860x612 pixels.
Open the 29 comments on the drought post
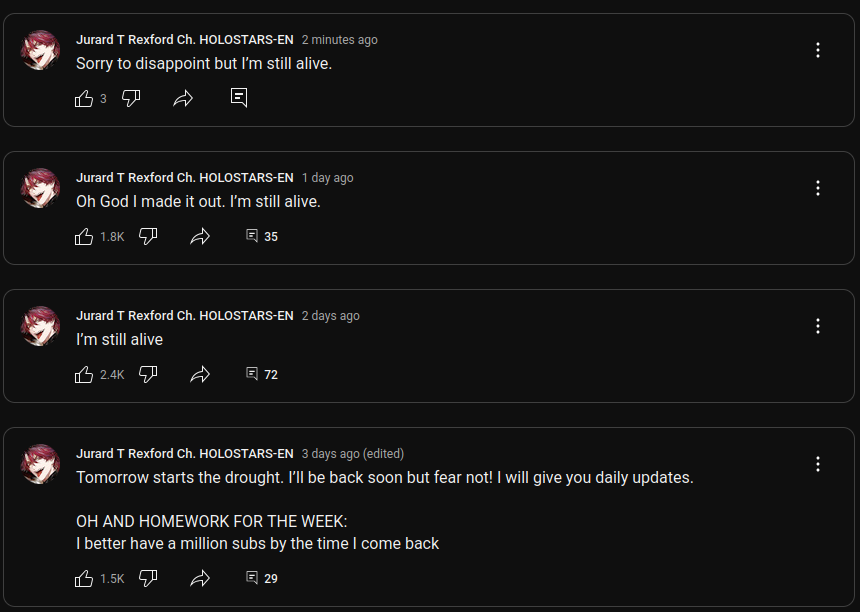point(261,578)
